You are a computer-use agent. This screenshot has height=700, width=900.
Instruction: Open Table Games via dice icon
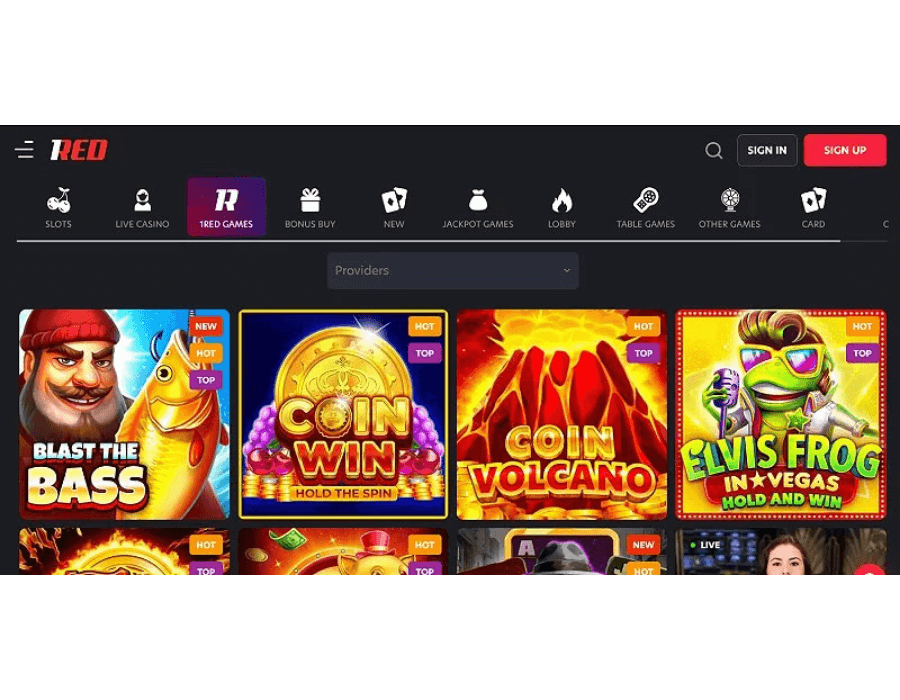[645, 199]
